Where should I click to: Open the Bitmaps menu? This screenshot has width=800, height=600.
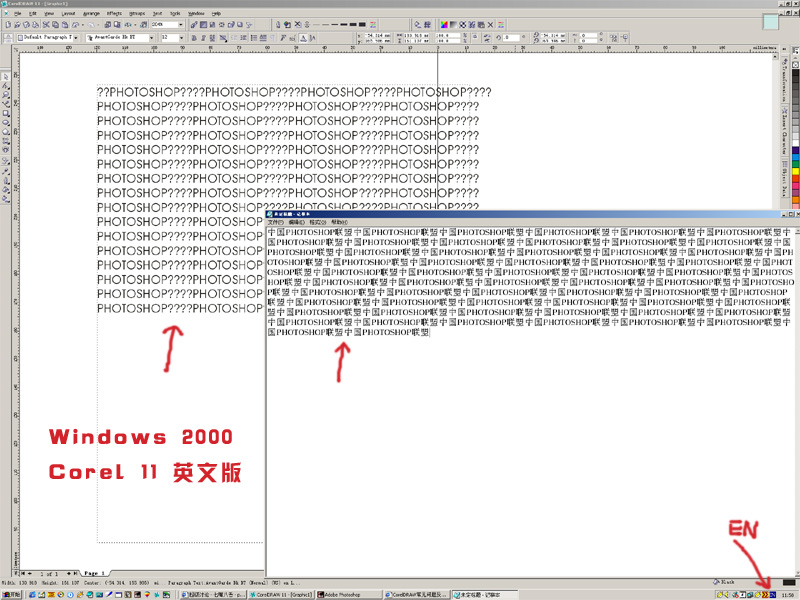point(137,13)
